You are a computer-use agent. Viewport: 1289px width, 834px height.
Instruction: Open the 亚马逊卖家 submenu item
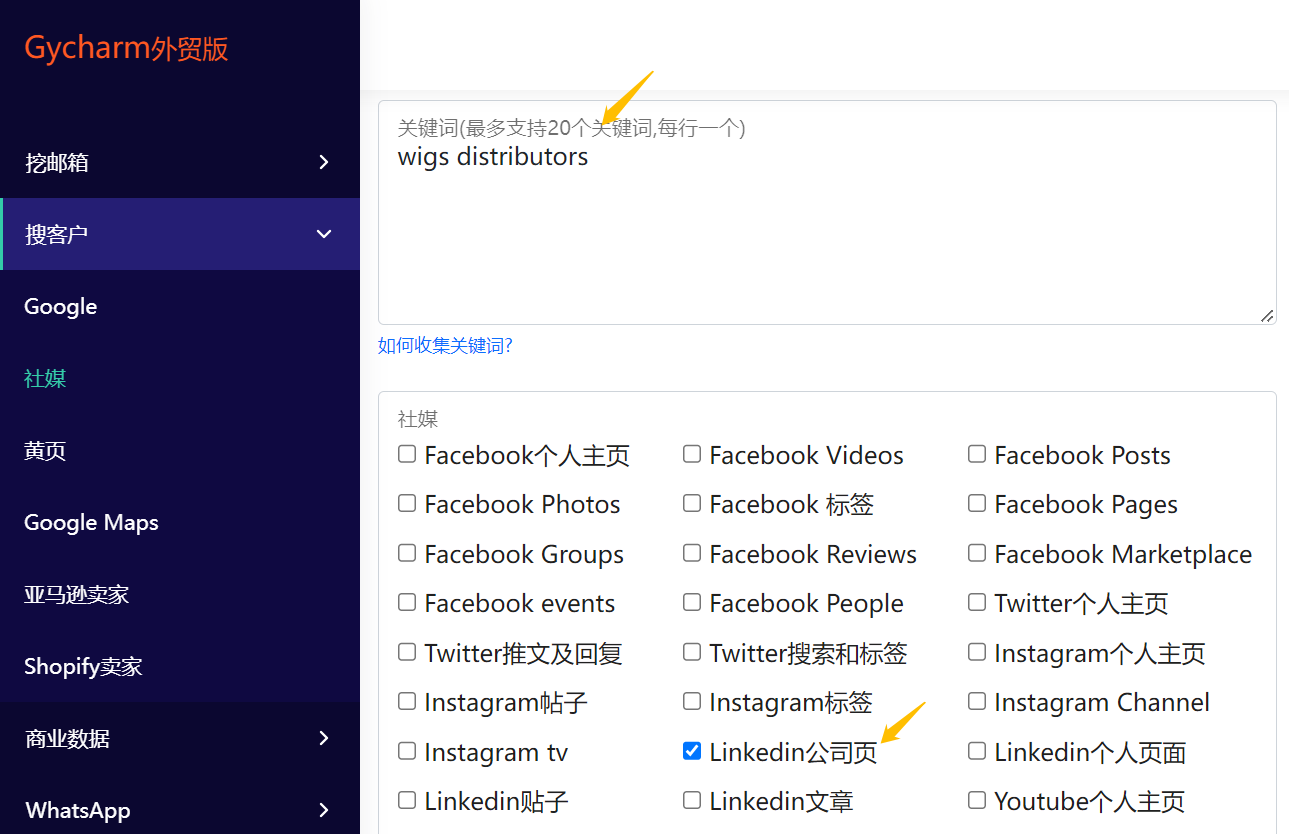coord(77,594)
